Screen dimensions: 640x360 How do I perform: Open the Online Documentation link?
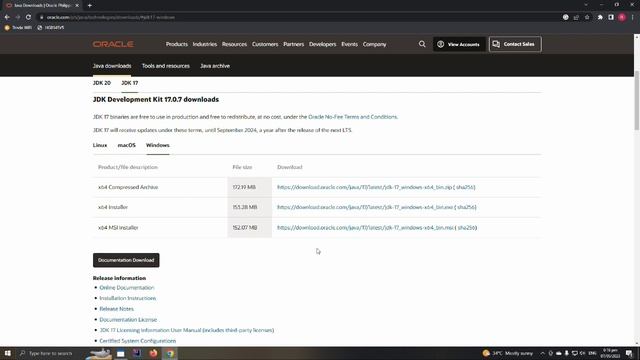pyautogui.click(x=127, y=288)
